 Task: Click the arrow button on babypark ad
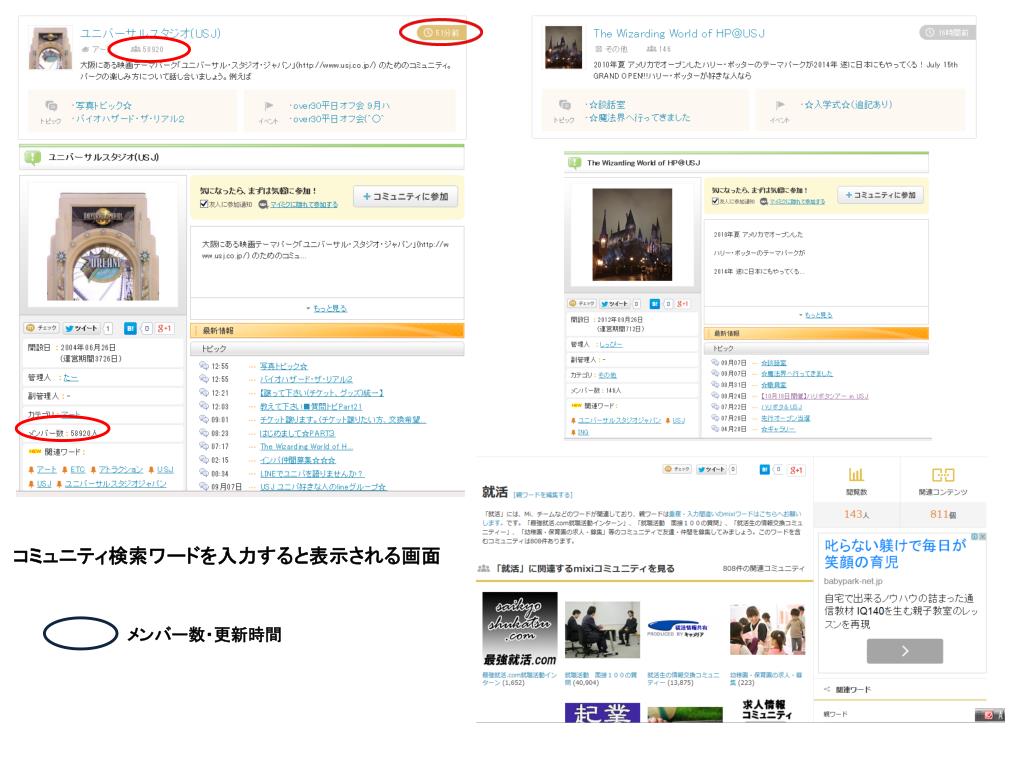pyautogui.click(x=904, y=651)
